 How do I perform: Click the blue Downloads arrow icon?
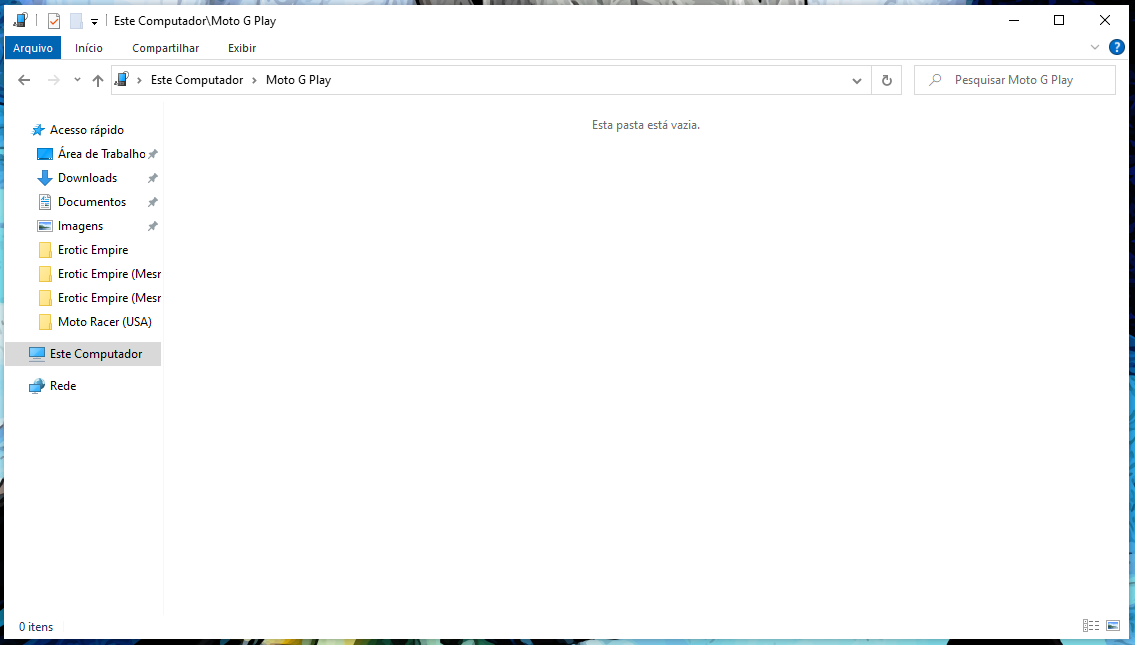point(45,178)
